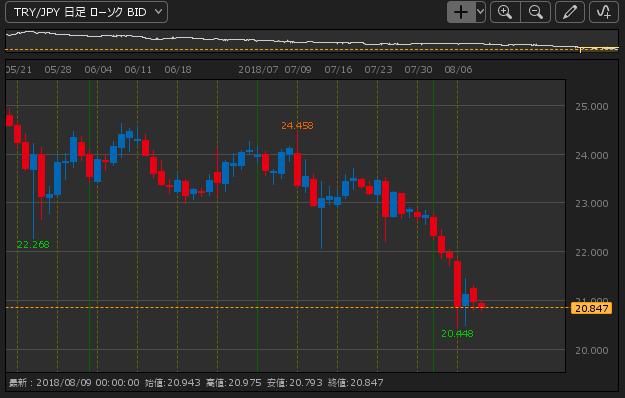Click the overview mini chart navigator

tap(312, 41)
